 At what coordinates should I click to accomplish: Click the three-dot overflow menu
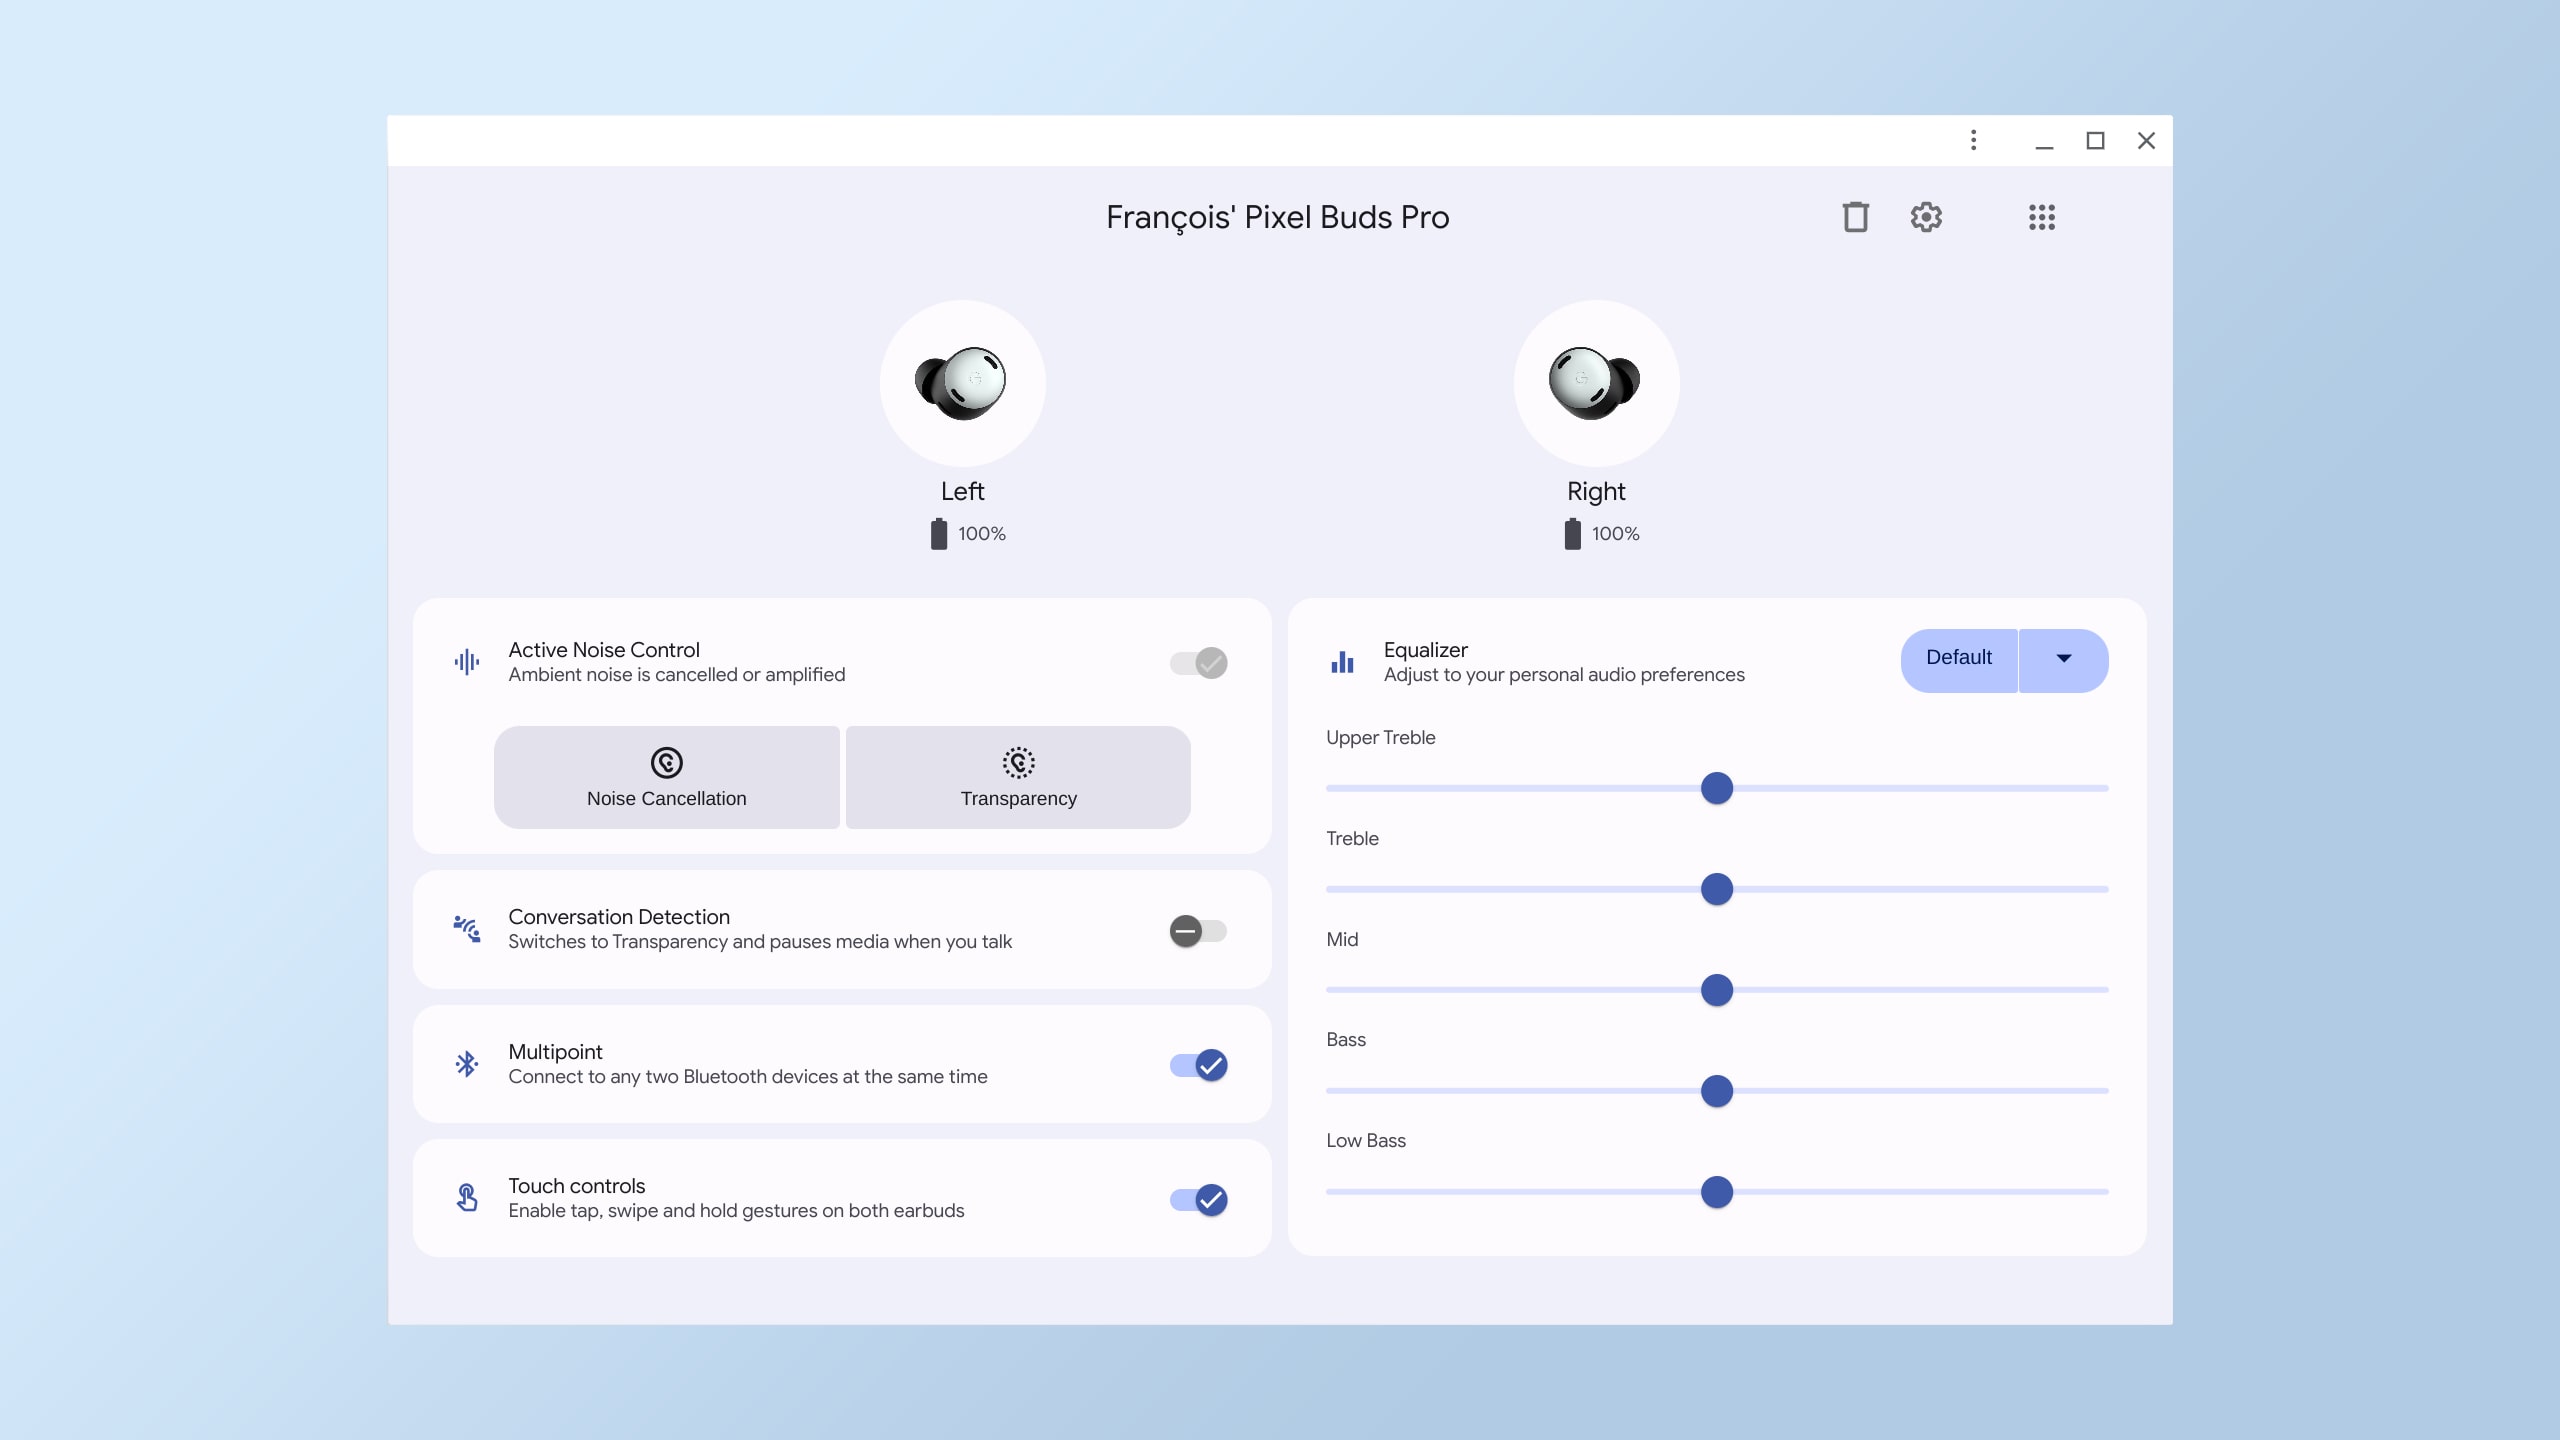(x=1973, y=139)
